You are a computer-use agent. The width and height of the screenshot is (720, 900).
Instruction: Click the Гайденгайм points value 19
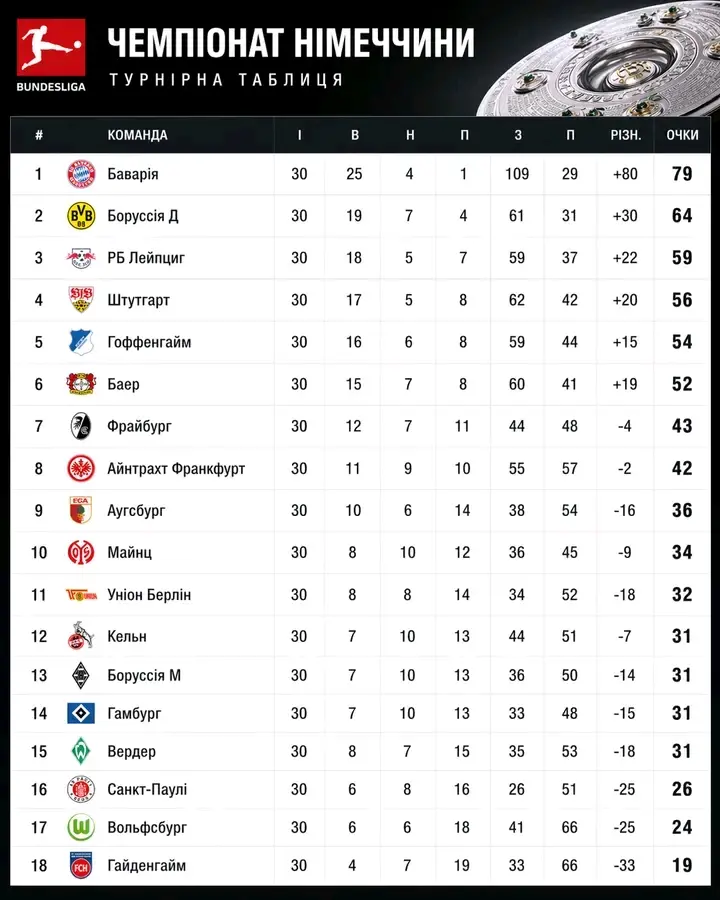pyautogui.click(x=682, y=865)
